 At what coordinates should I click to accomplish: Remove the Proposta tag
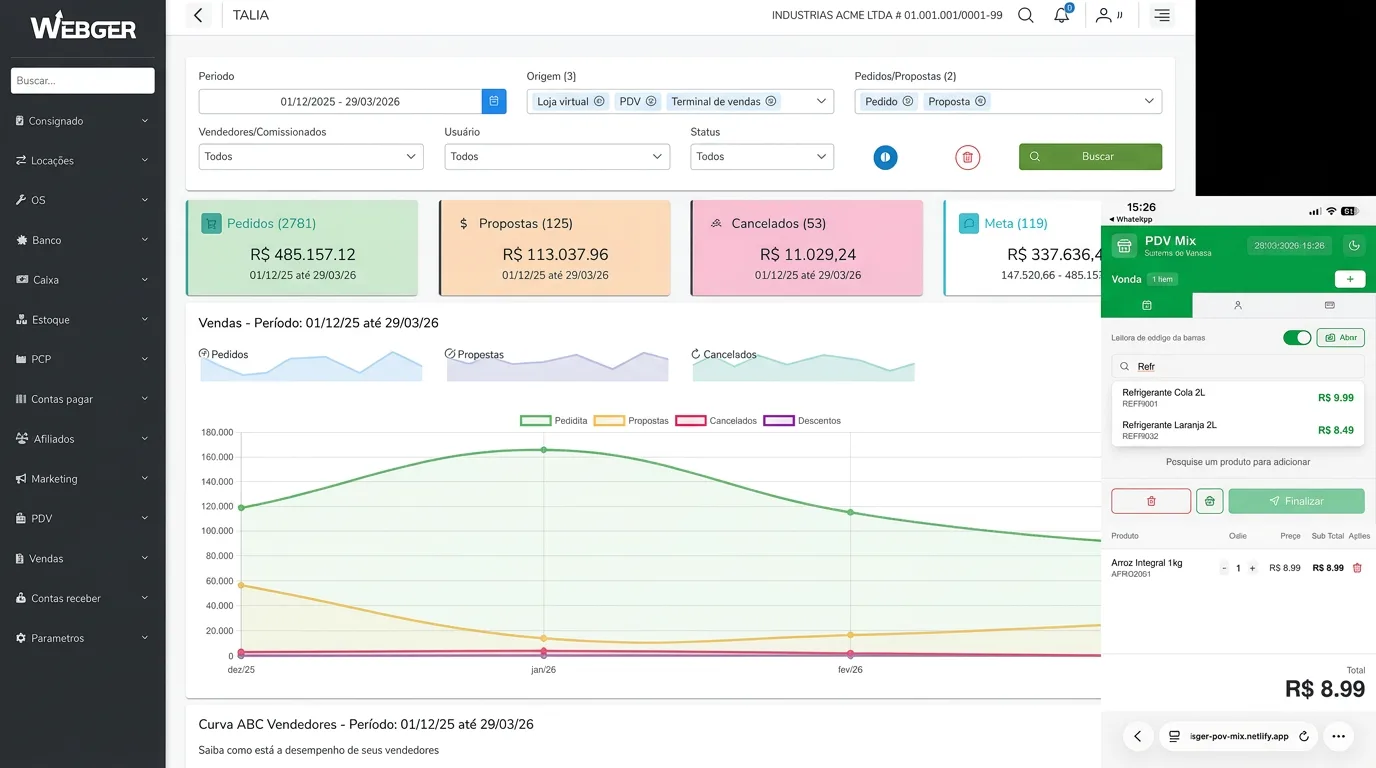tap(980, 101)
